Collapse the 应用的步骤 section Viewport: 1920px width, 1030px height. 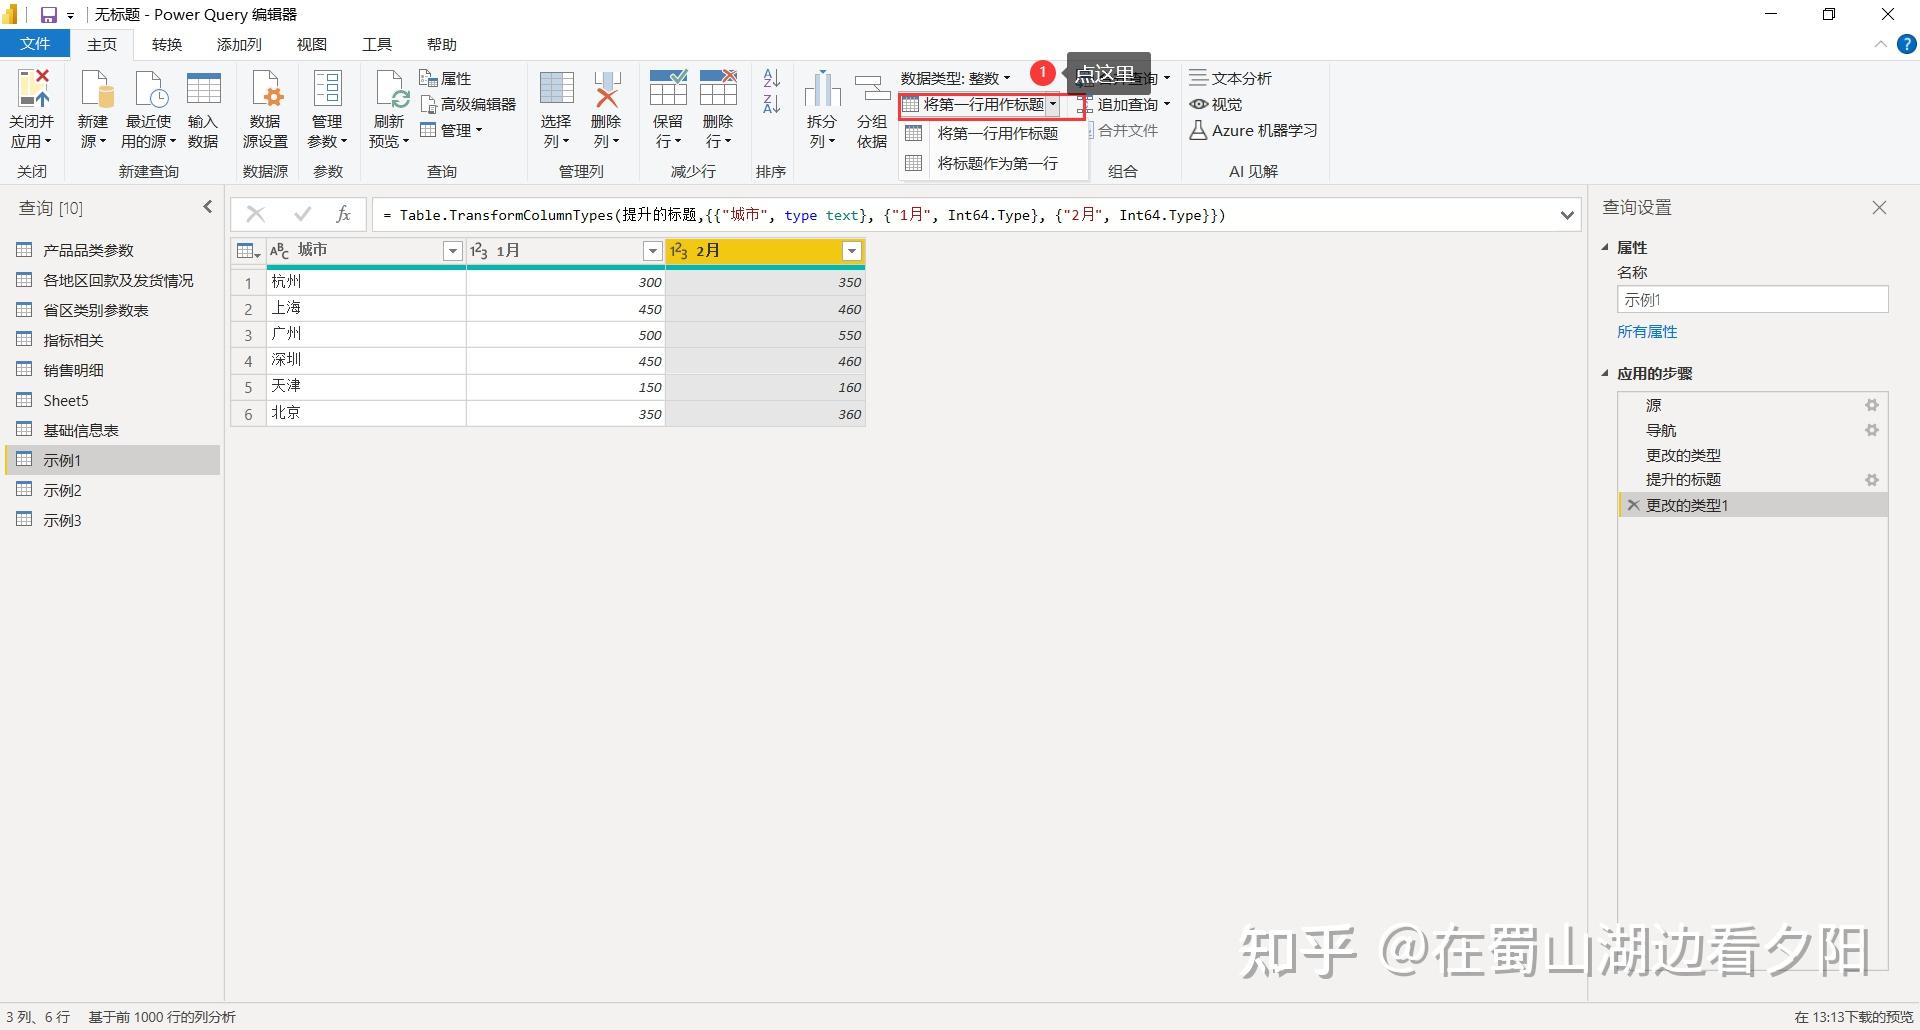[1606, 373]
